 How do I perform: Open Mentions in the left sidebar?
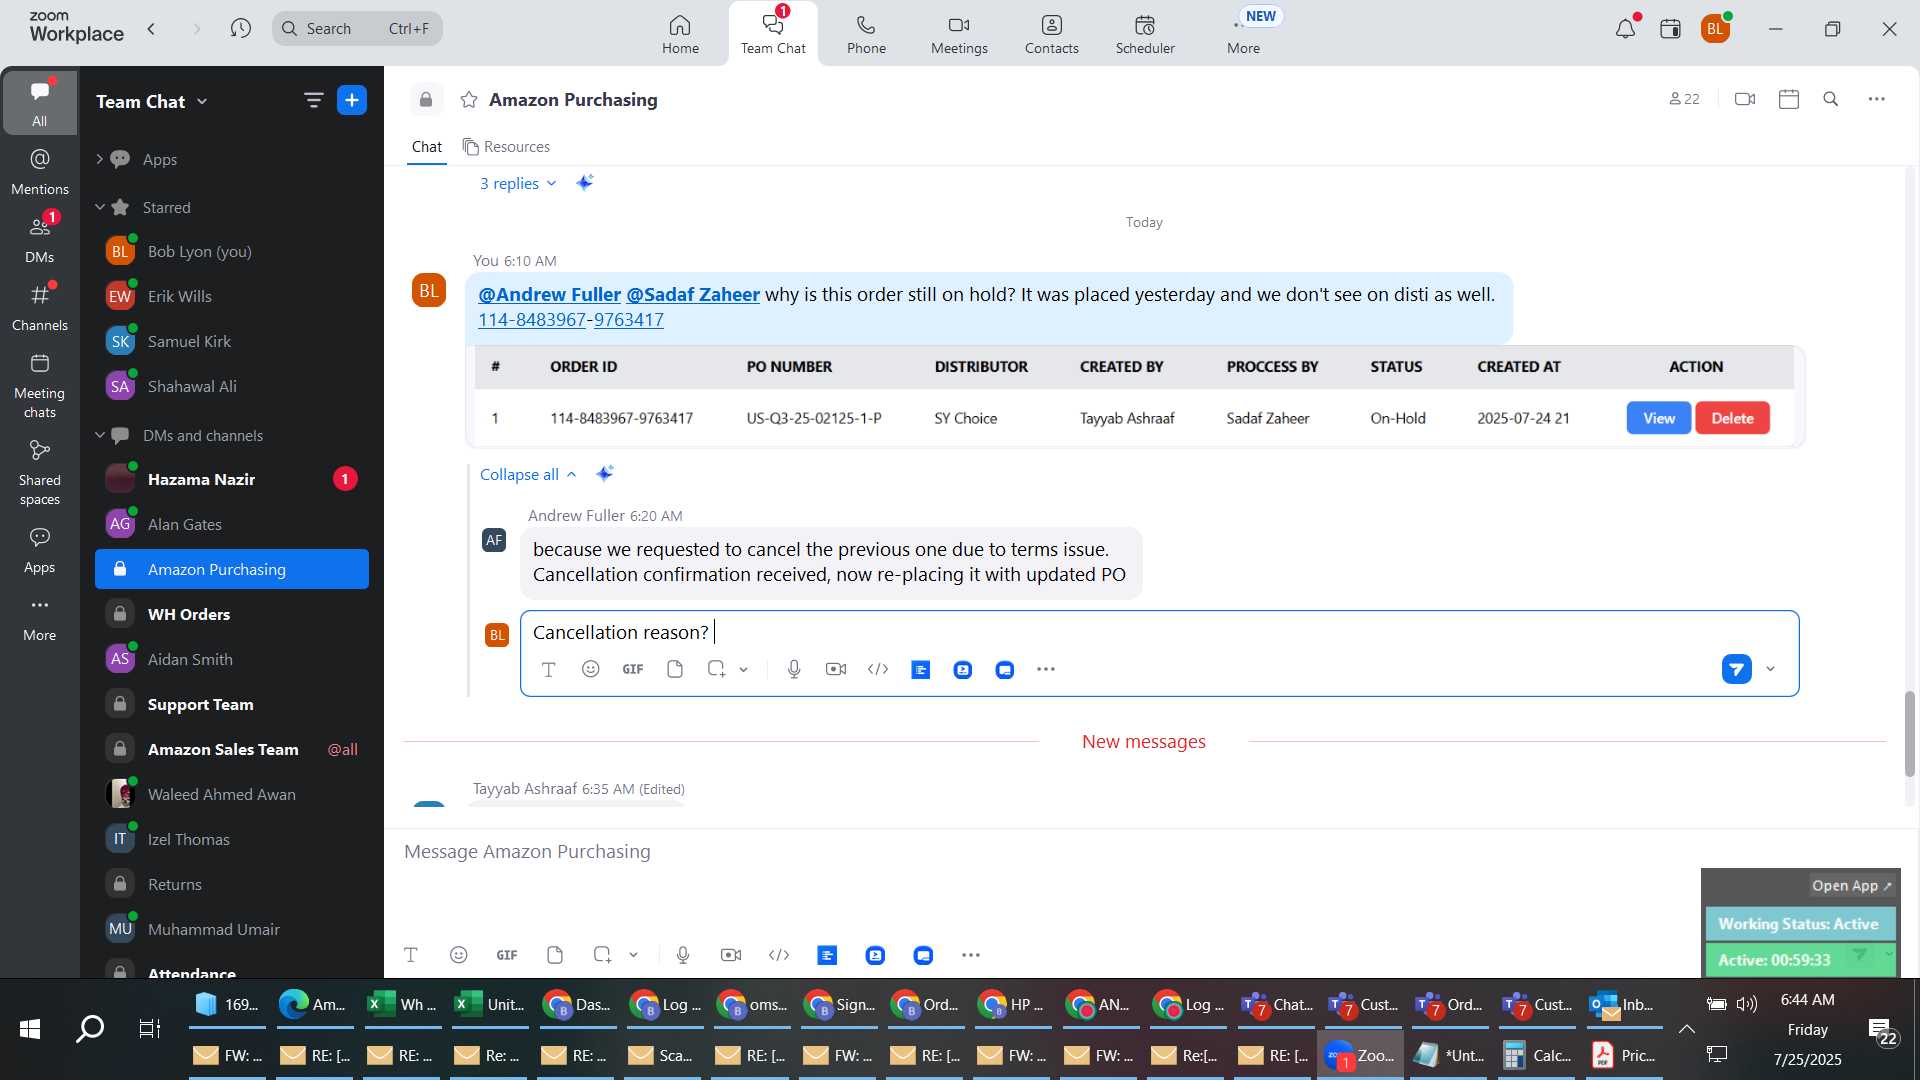pyautogui.click(x=39, y=172)
